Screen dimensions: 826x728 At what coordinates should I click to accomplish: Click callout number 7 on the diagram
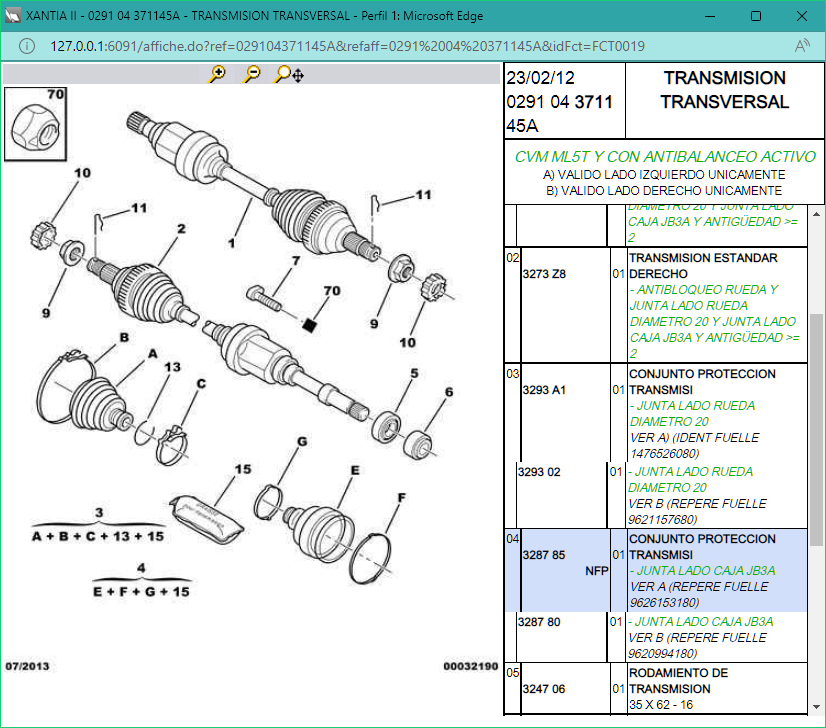296,260
